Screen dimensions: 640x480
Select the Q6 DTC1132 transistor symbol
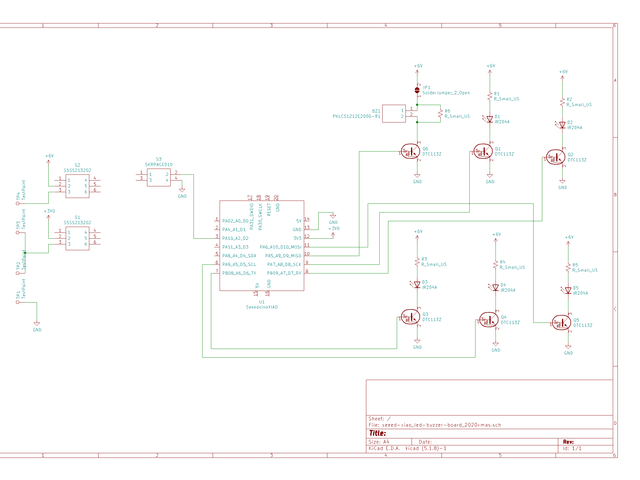pos(410,151)
